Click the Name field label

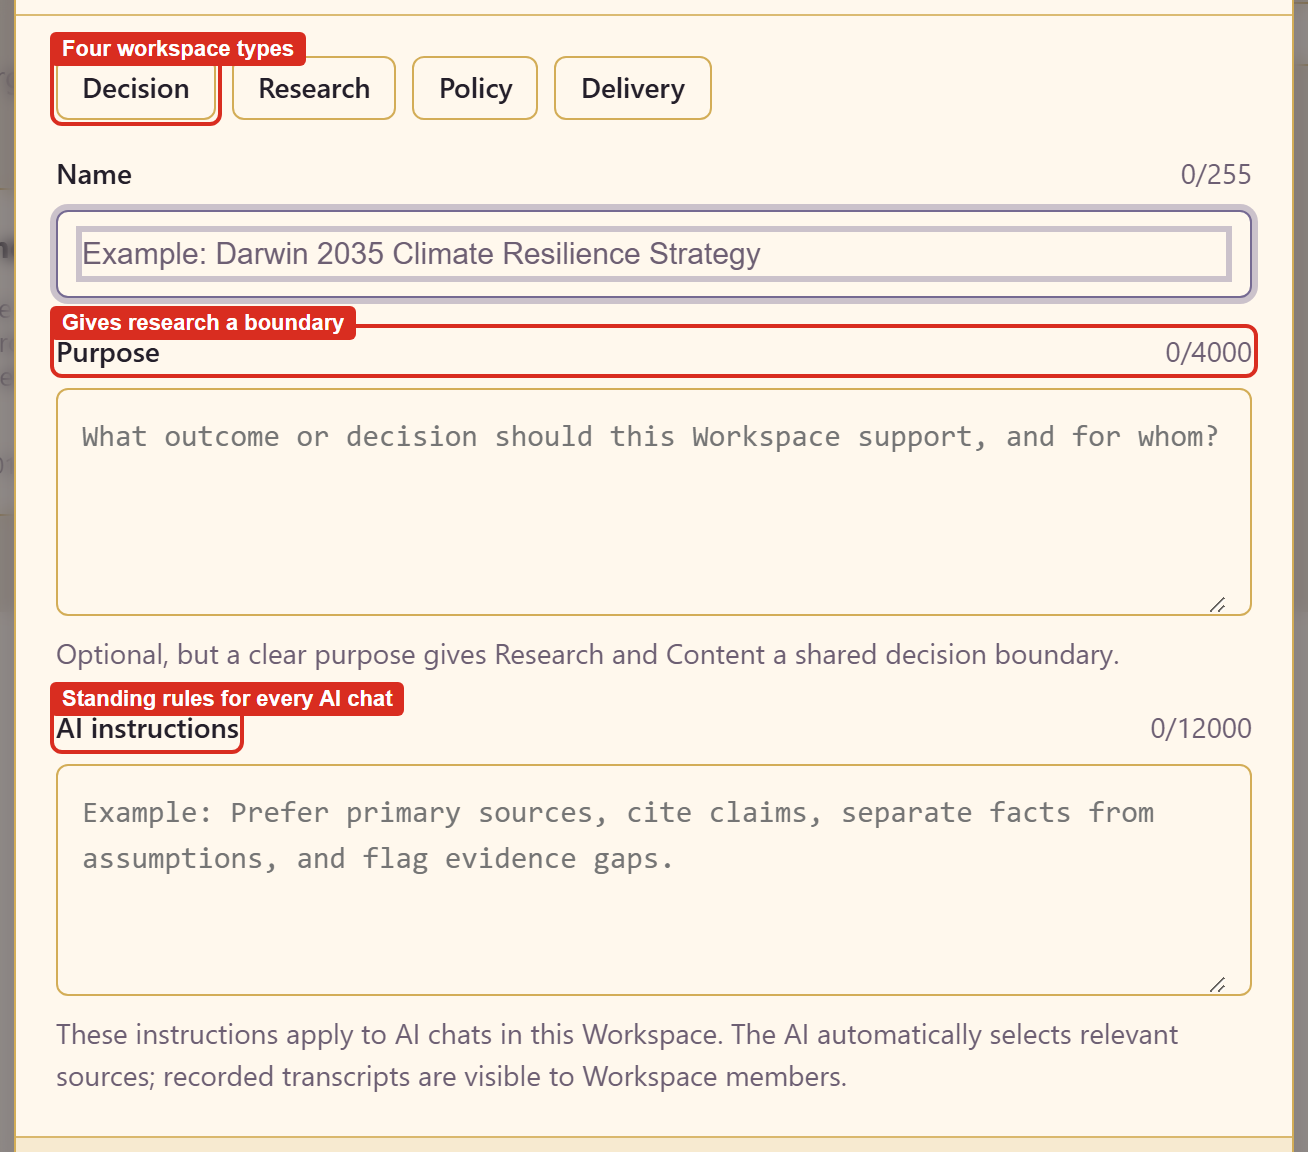click(x=94, y=175)
